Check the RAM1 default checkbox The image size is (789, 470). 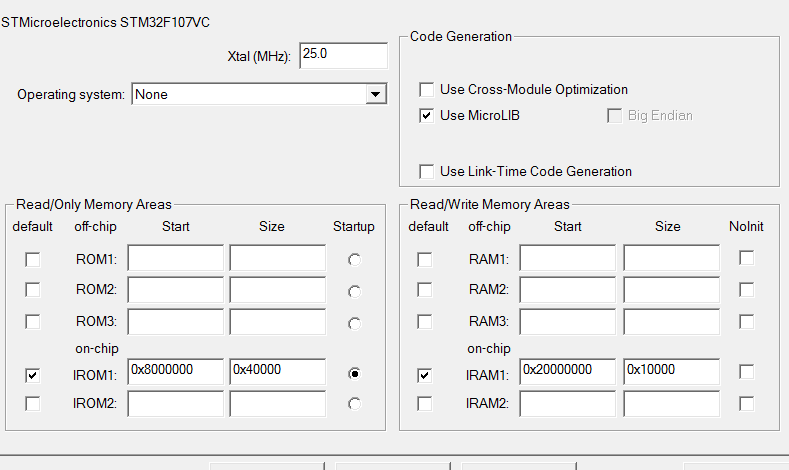coord(425,260)
